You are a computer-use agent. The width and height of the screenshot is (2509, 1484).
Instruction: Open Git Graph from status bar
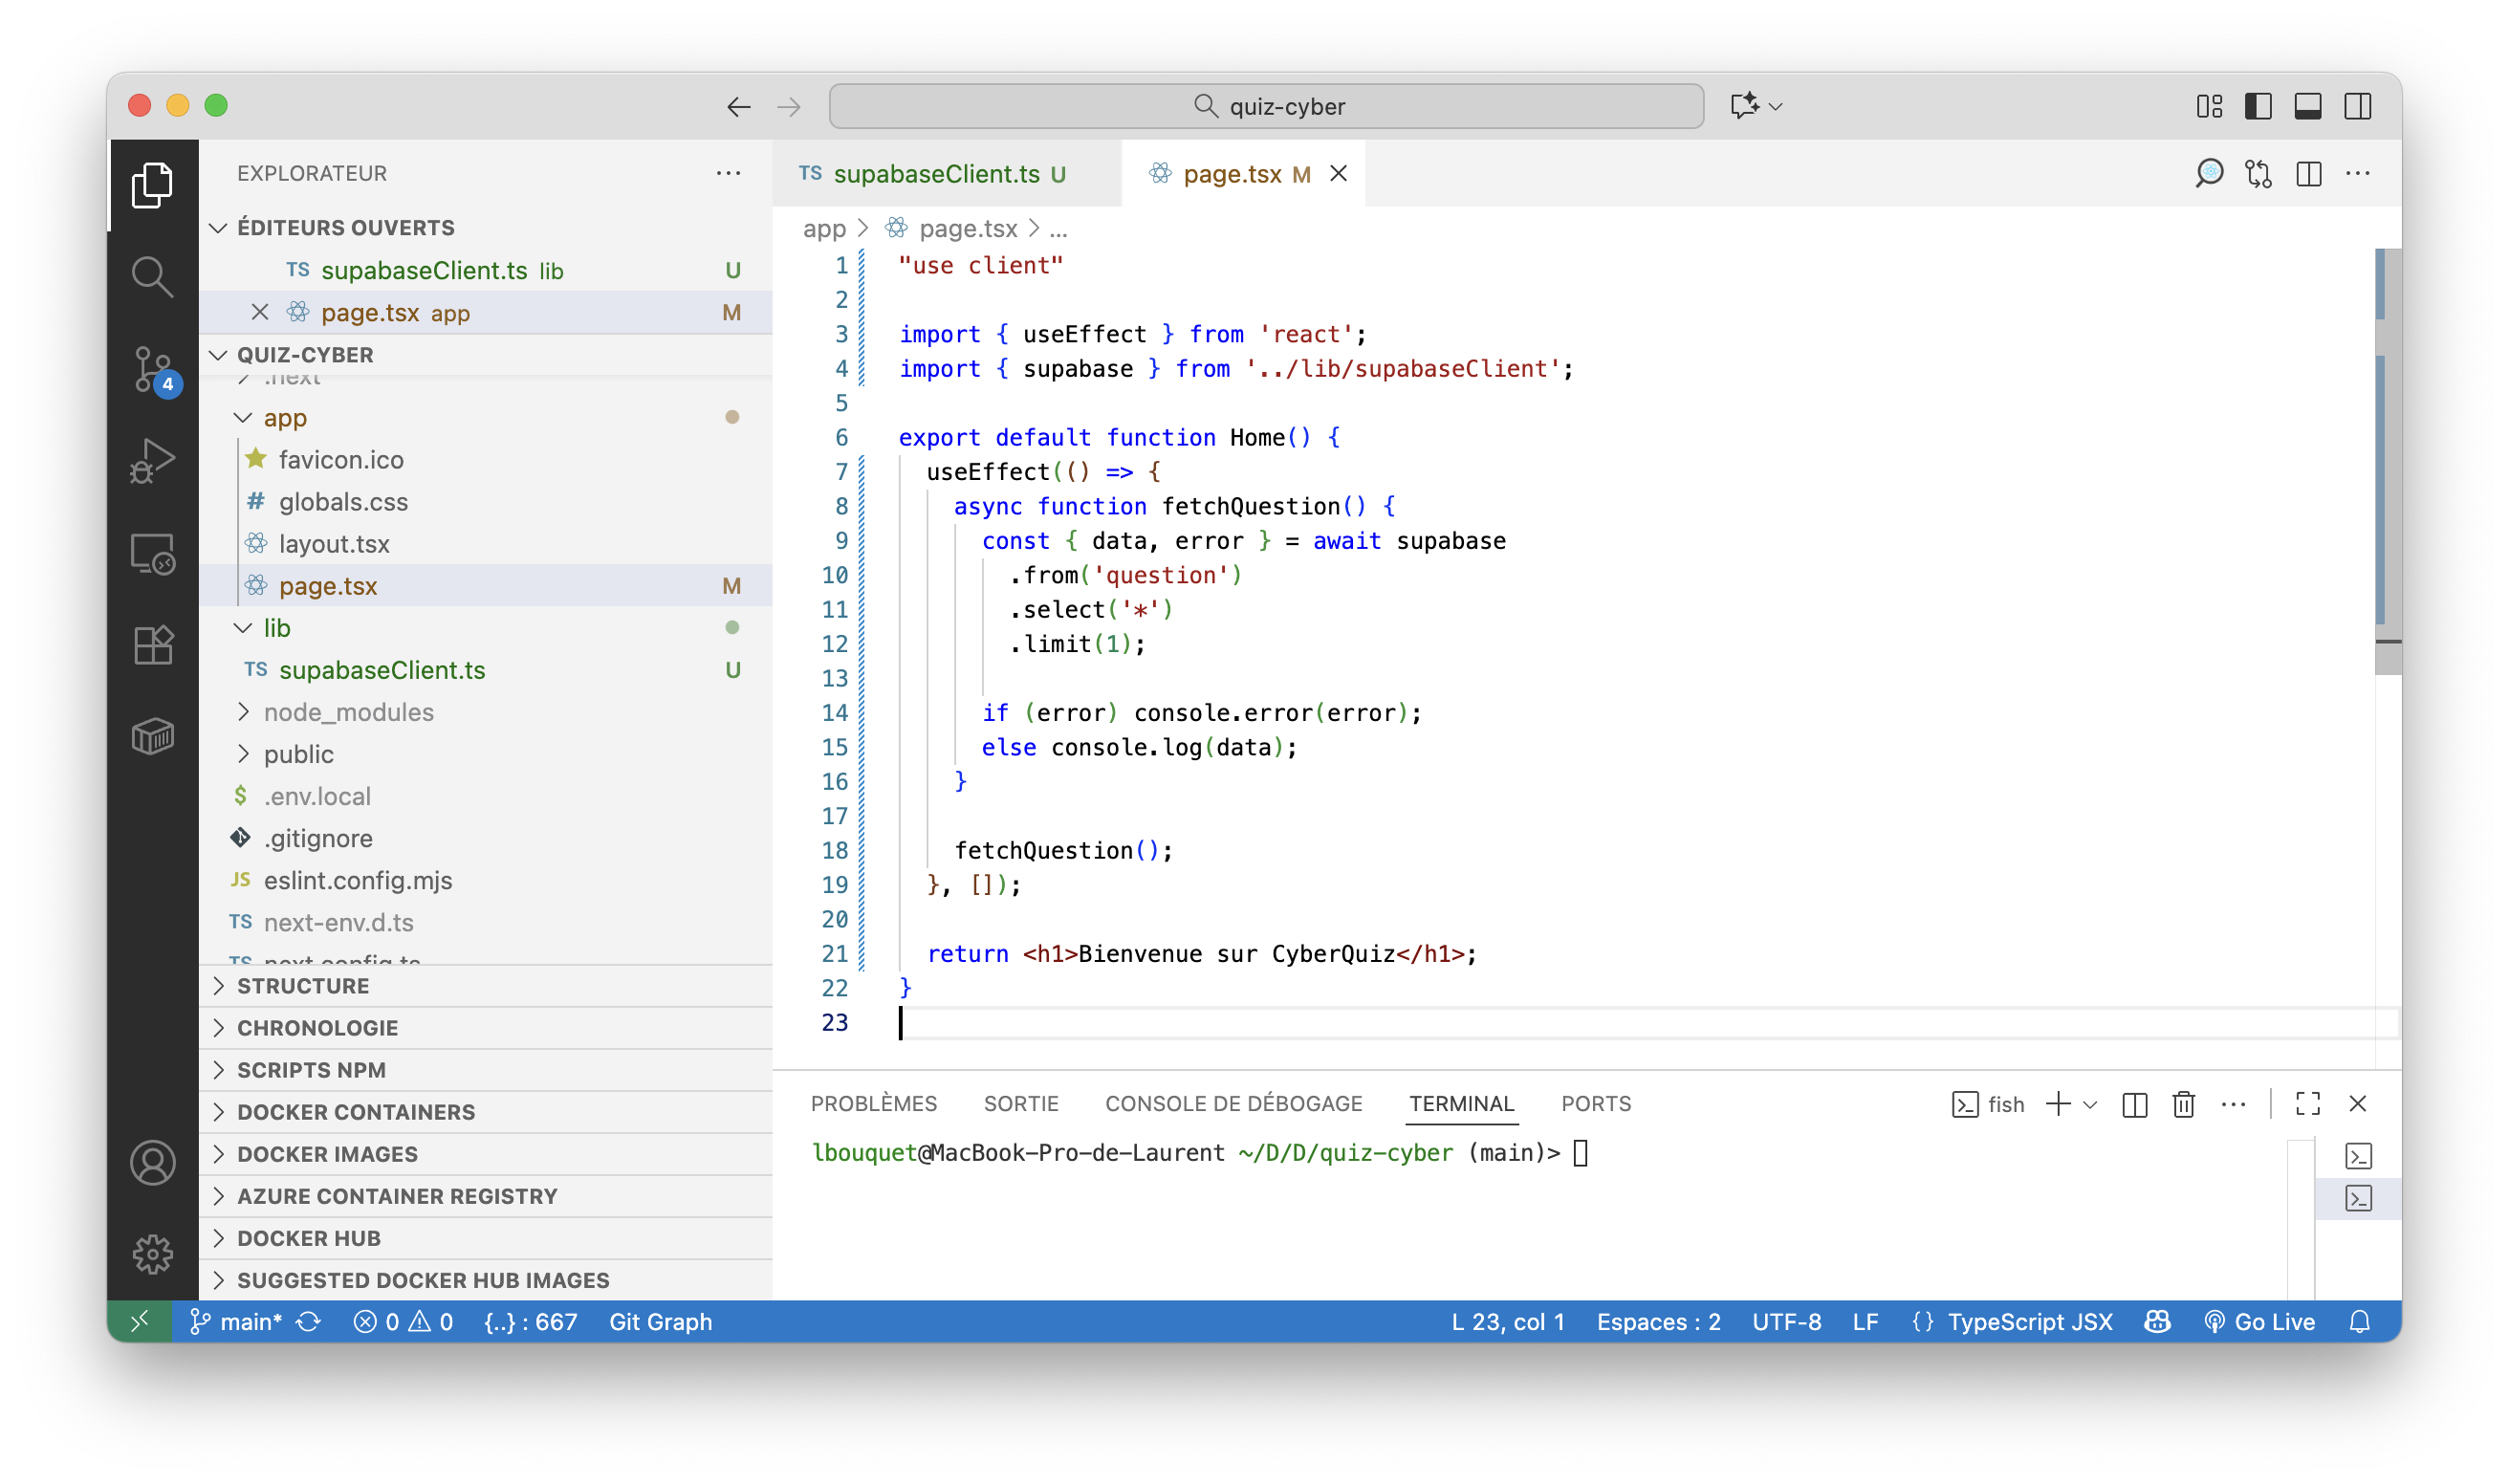pyautogui.click(x=660, y=1322)
